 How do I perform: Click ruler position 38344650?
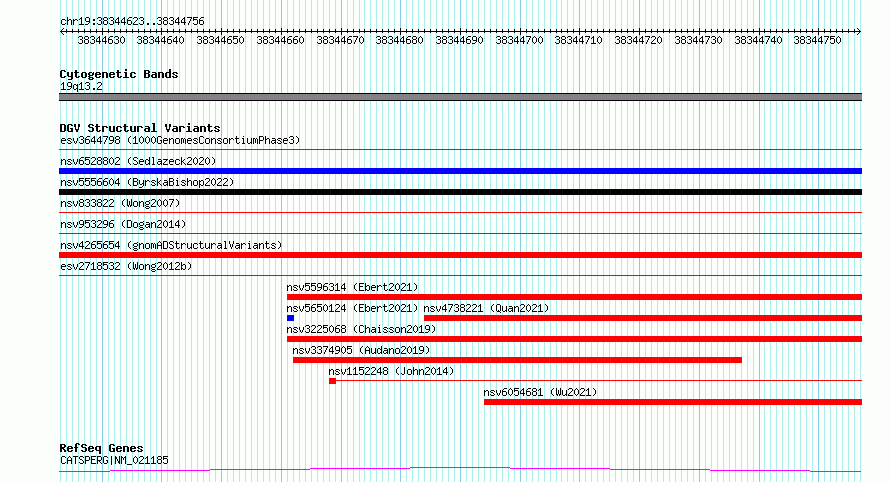pyautogui.click(x=220, y=40)
